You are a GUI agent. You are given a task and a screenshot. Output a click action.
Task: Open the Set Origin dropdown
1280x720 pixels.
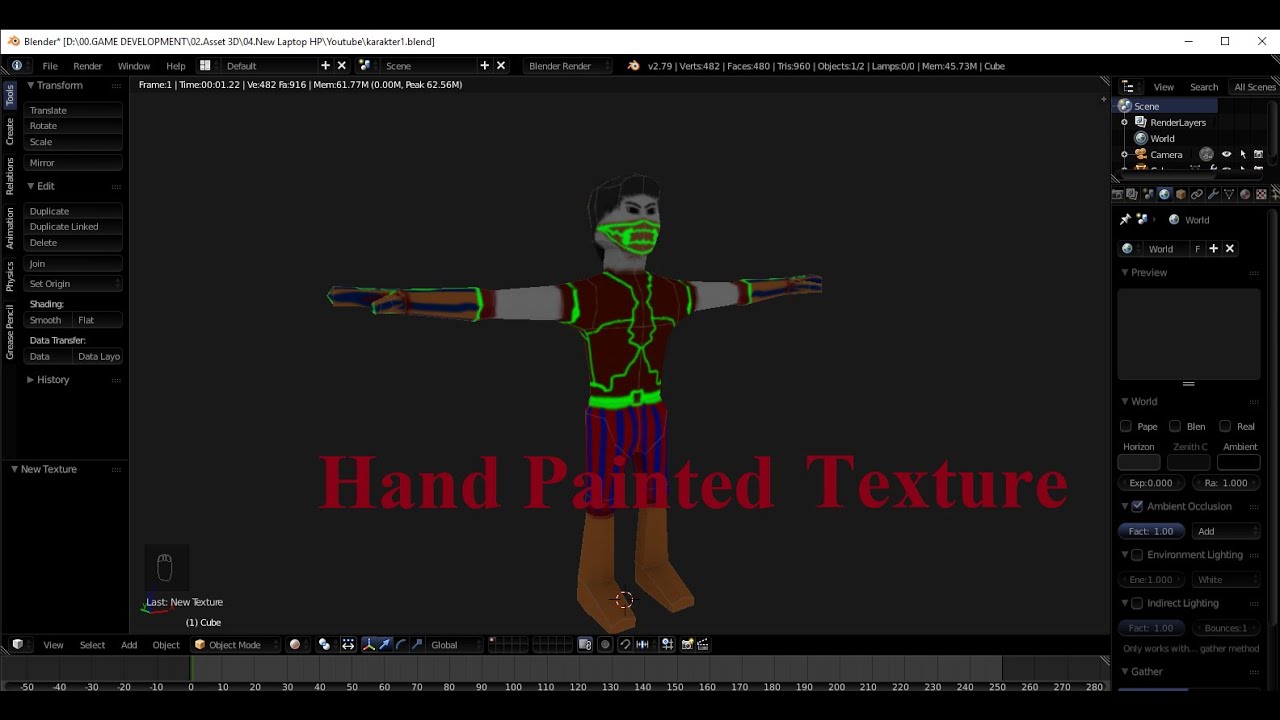[x=73, y=284]
